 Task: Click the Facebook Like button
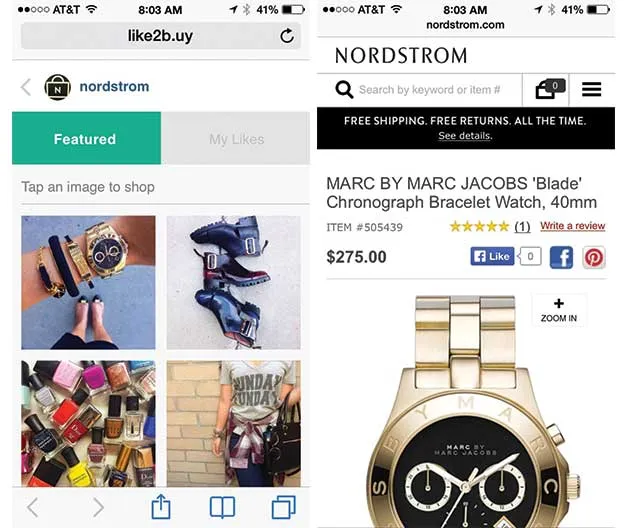[x=492, y=256]
